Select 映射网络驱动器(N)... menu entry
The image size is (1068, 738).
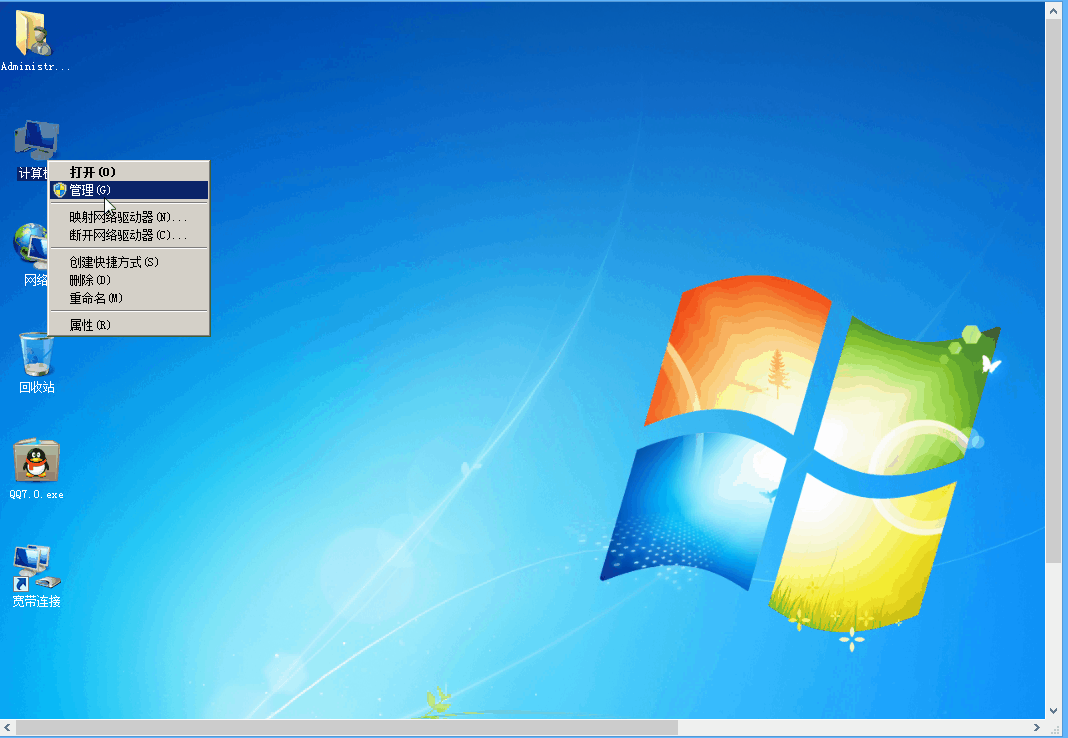(129, 217)
